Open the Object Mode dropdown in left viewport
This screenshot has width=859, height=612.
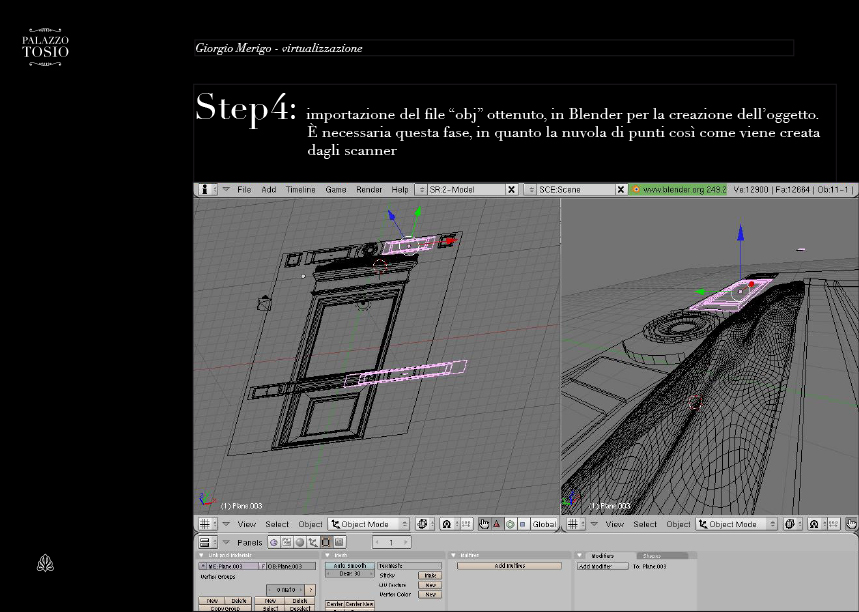[x=369, y=524]
